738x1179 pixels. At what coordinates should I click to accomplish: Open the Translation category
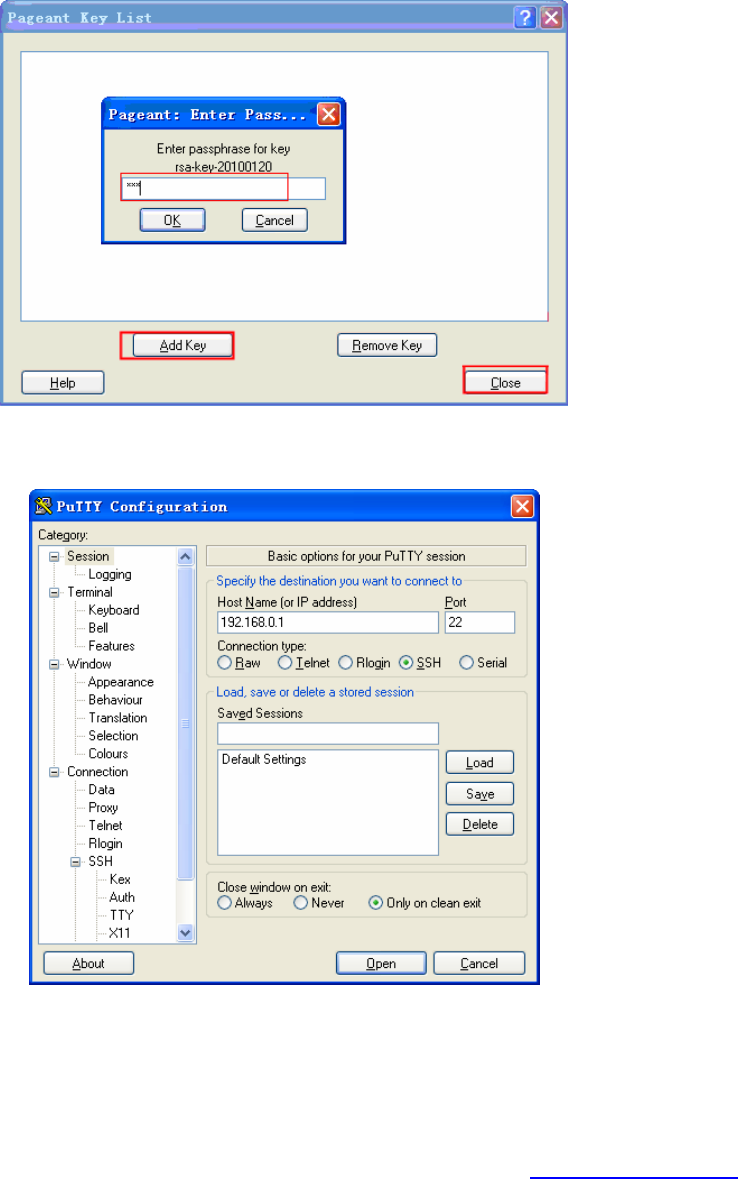[117, 718]
